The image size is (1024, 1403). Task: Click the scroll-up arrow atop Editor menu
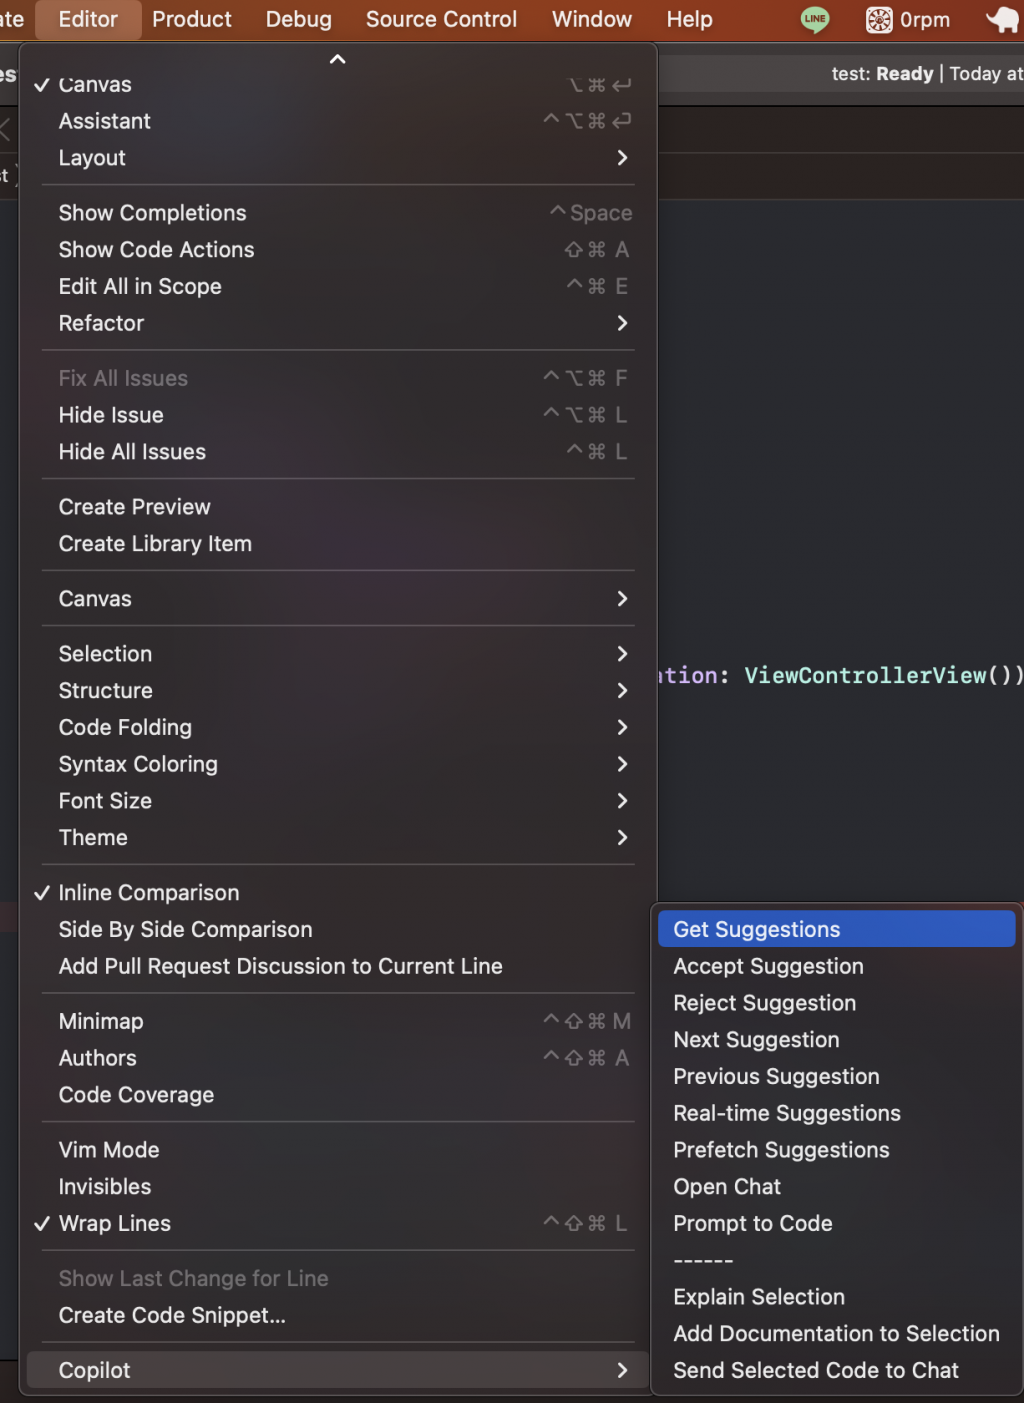338,60
